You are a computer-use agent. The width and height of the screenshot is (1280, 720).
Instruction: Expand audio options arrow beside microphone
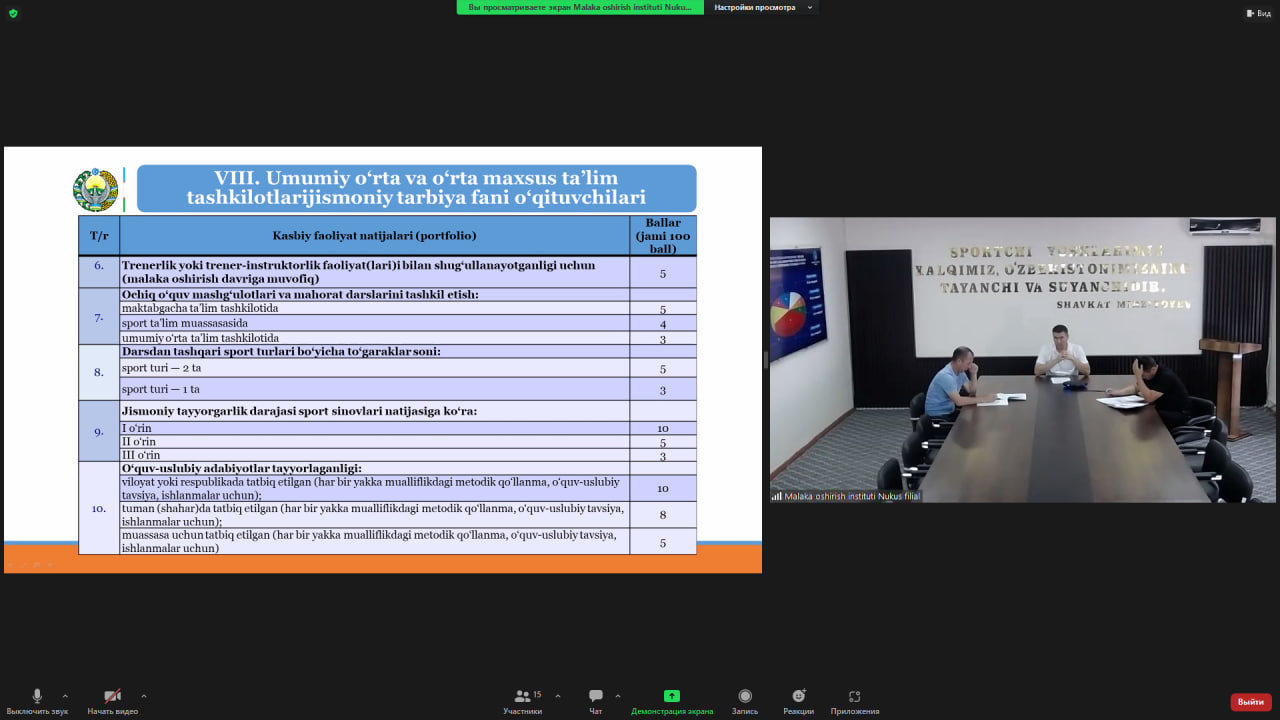click(x=65, y=696)
